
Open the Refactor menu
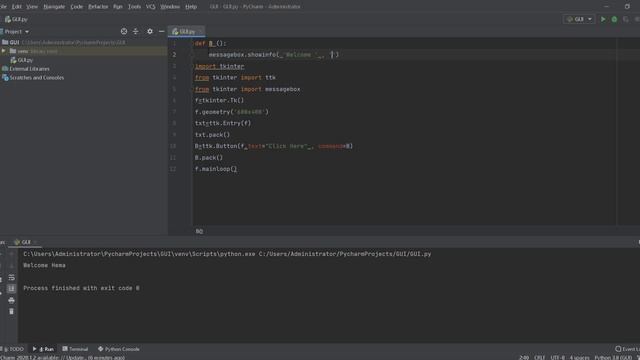coord(98,7)
